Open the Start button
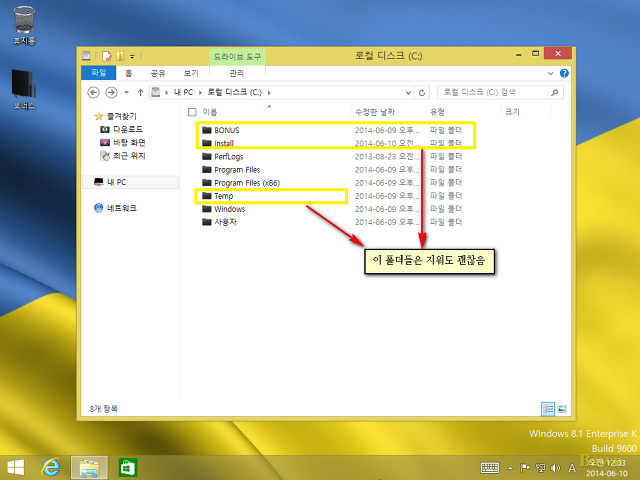The image size is (640, 480). coord(16,467)
